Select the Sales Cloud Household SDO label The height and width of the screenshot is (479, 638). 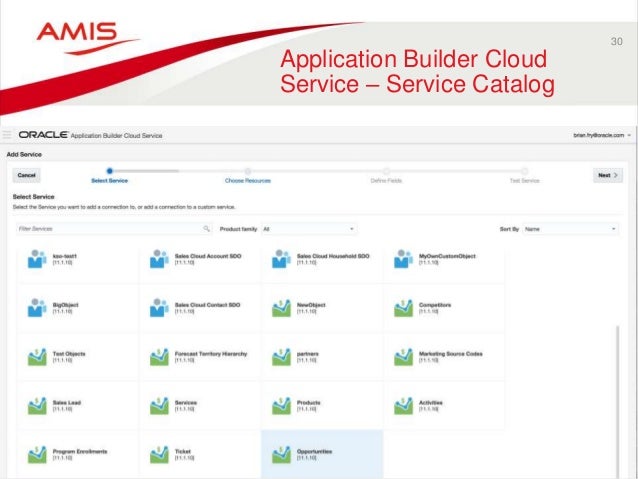click(333, 256)
